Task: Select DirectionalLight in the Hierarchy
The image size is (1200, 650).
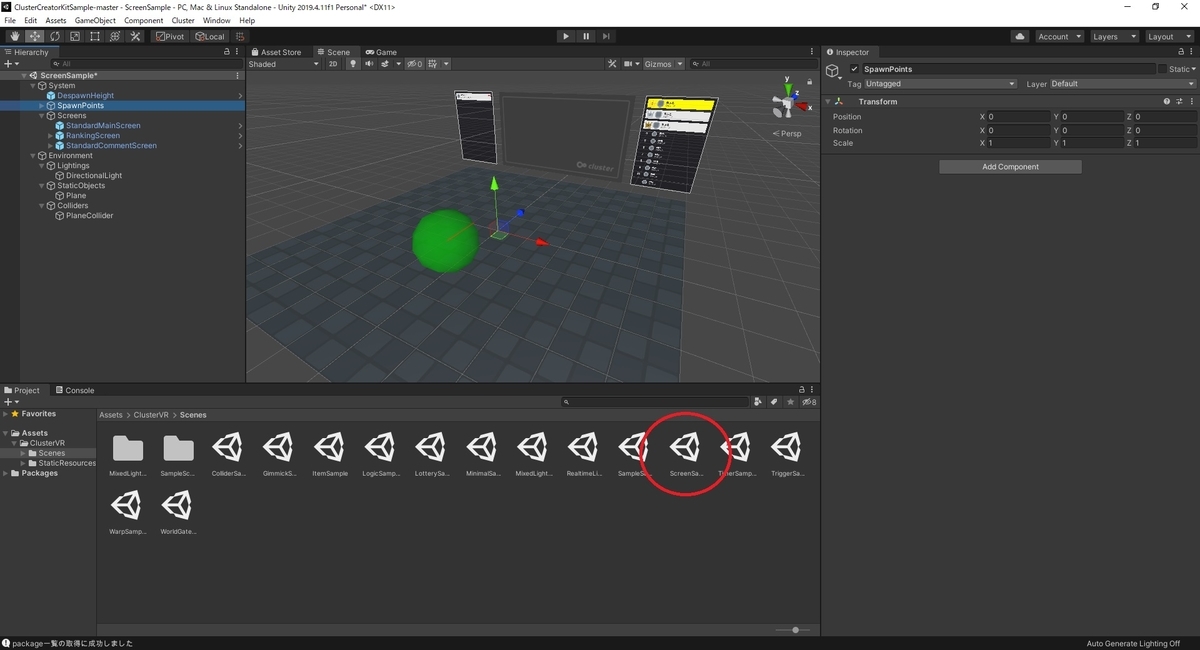Action: tap(94, 176)
